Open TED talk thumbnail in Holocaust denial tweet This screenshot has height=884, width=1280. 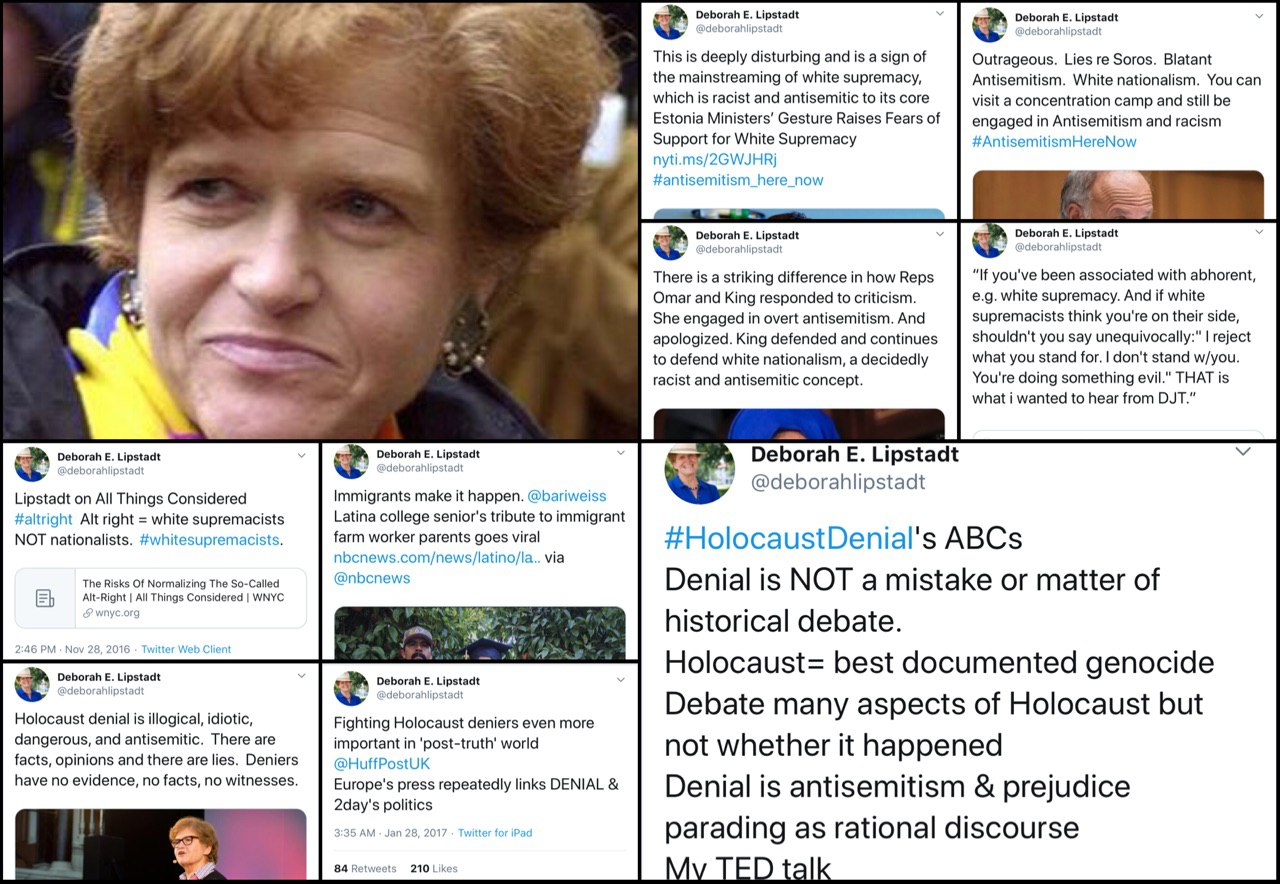(x=161, y=844)
